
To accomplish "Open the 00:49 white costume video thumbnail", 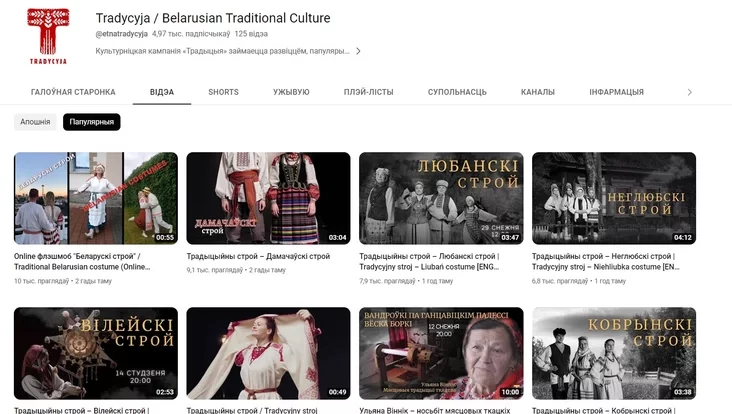I will pyautogui.click(x=268, y=353).
